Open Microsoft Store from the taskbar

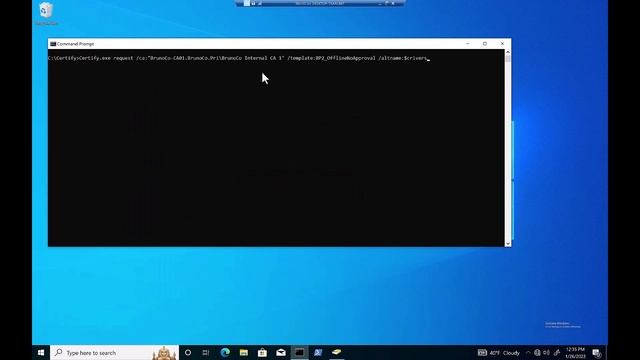coord(262,353)
